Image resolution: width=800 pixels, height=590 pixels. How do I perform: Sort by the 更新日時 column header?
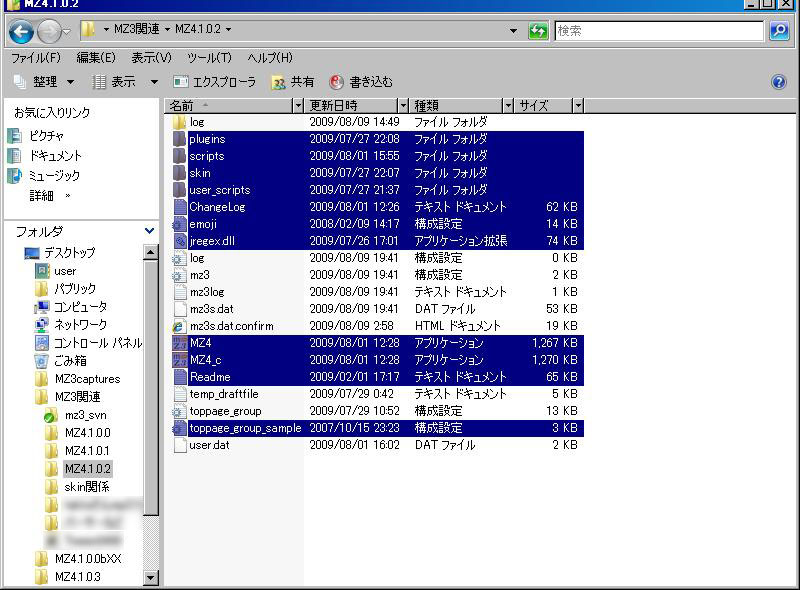(x=352, y=106)
